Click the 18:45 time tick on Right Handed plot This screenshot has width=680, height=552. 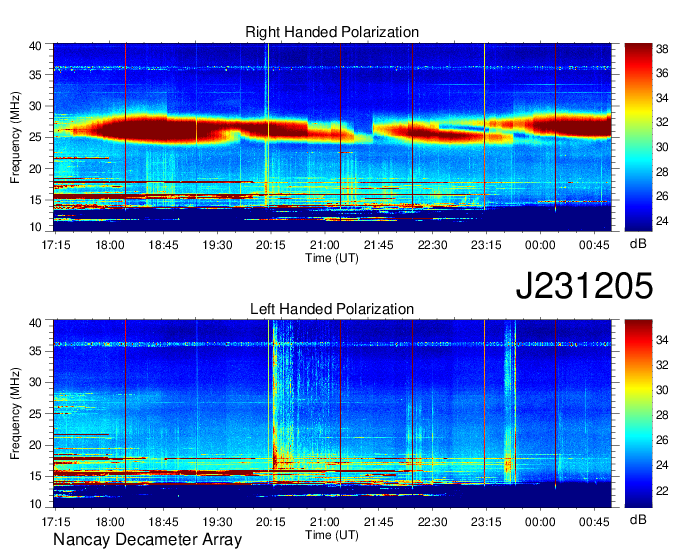[x=163, y=245]
